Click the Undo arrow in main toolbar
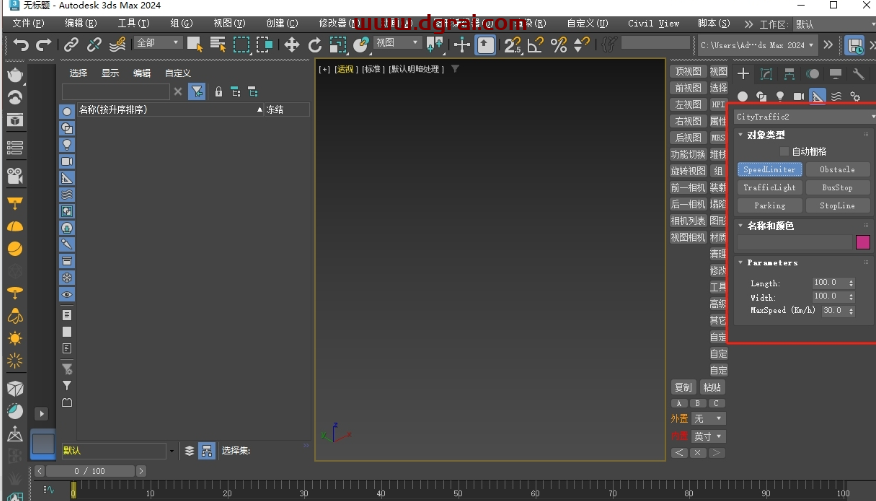The width and height of the screenshot is (876, 501). click(x=21, y=45)
